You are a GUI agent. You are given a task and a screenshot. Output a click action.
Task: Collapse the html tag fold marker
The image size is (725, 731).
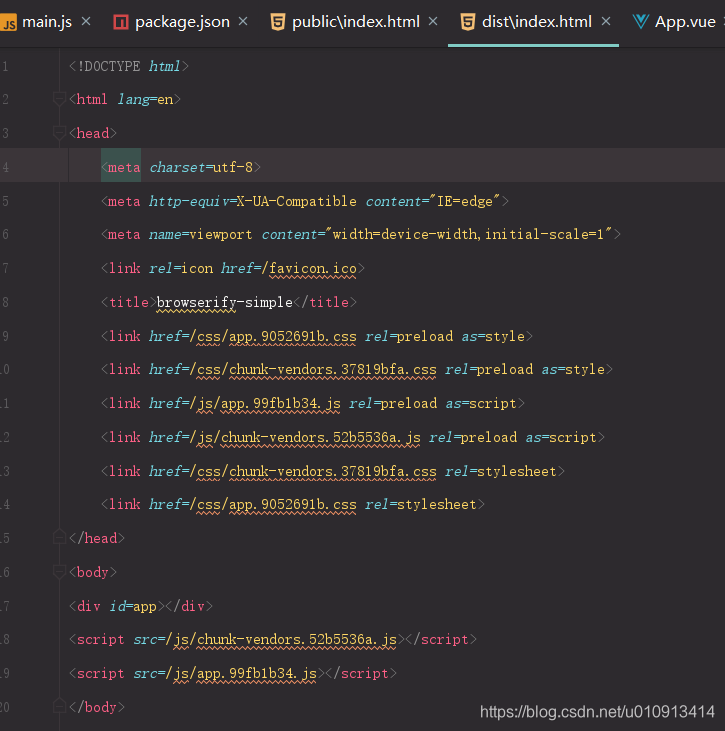pos(59,99)
